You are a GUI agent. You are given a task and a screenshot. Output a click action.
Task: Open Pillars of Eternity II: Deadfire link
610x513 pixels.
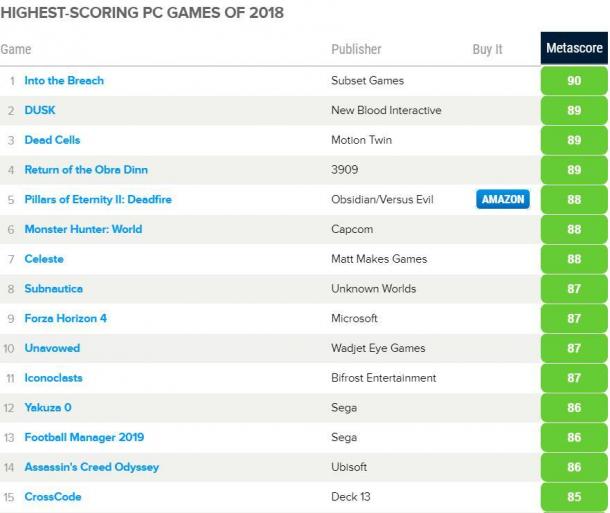[x=98, y=200]
